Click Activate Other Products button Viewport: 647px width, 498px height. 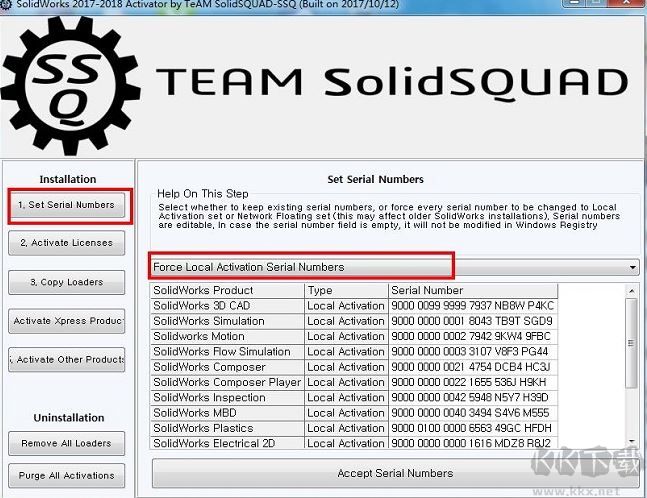pos(66,360)
